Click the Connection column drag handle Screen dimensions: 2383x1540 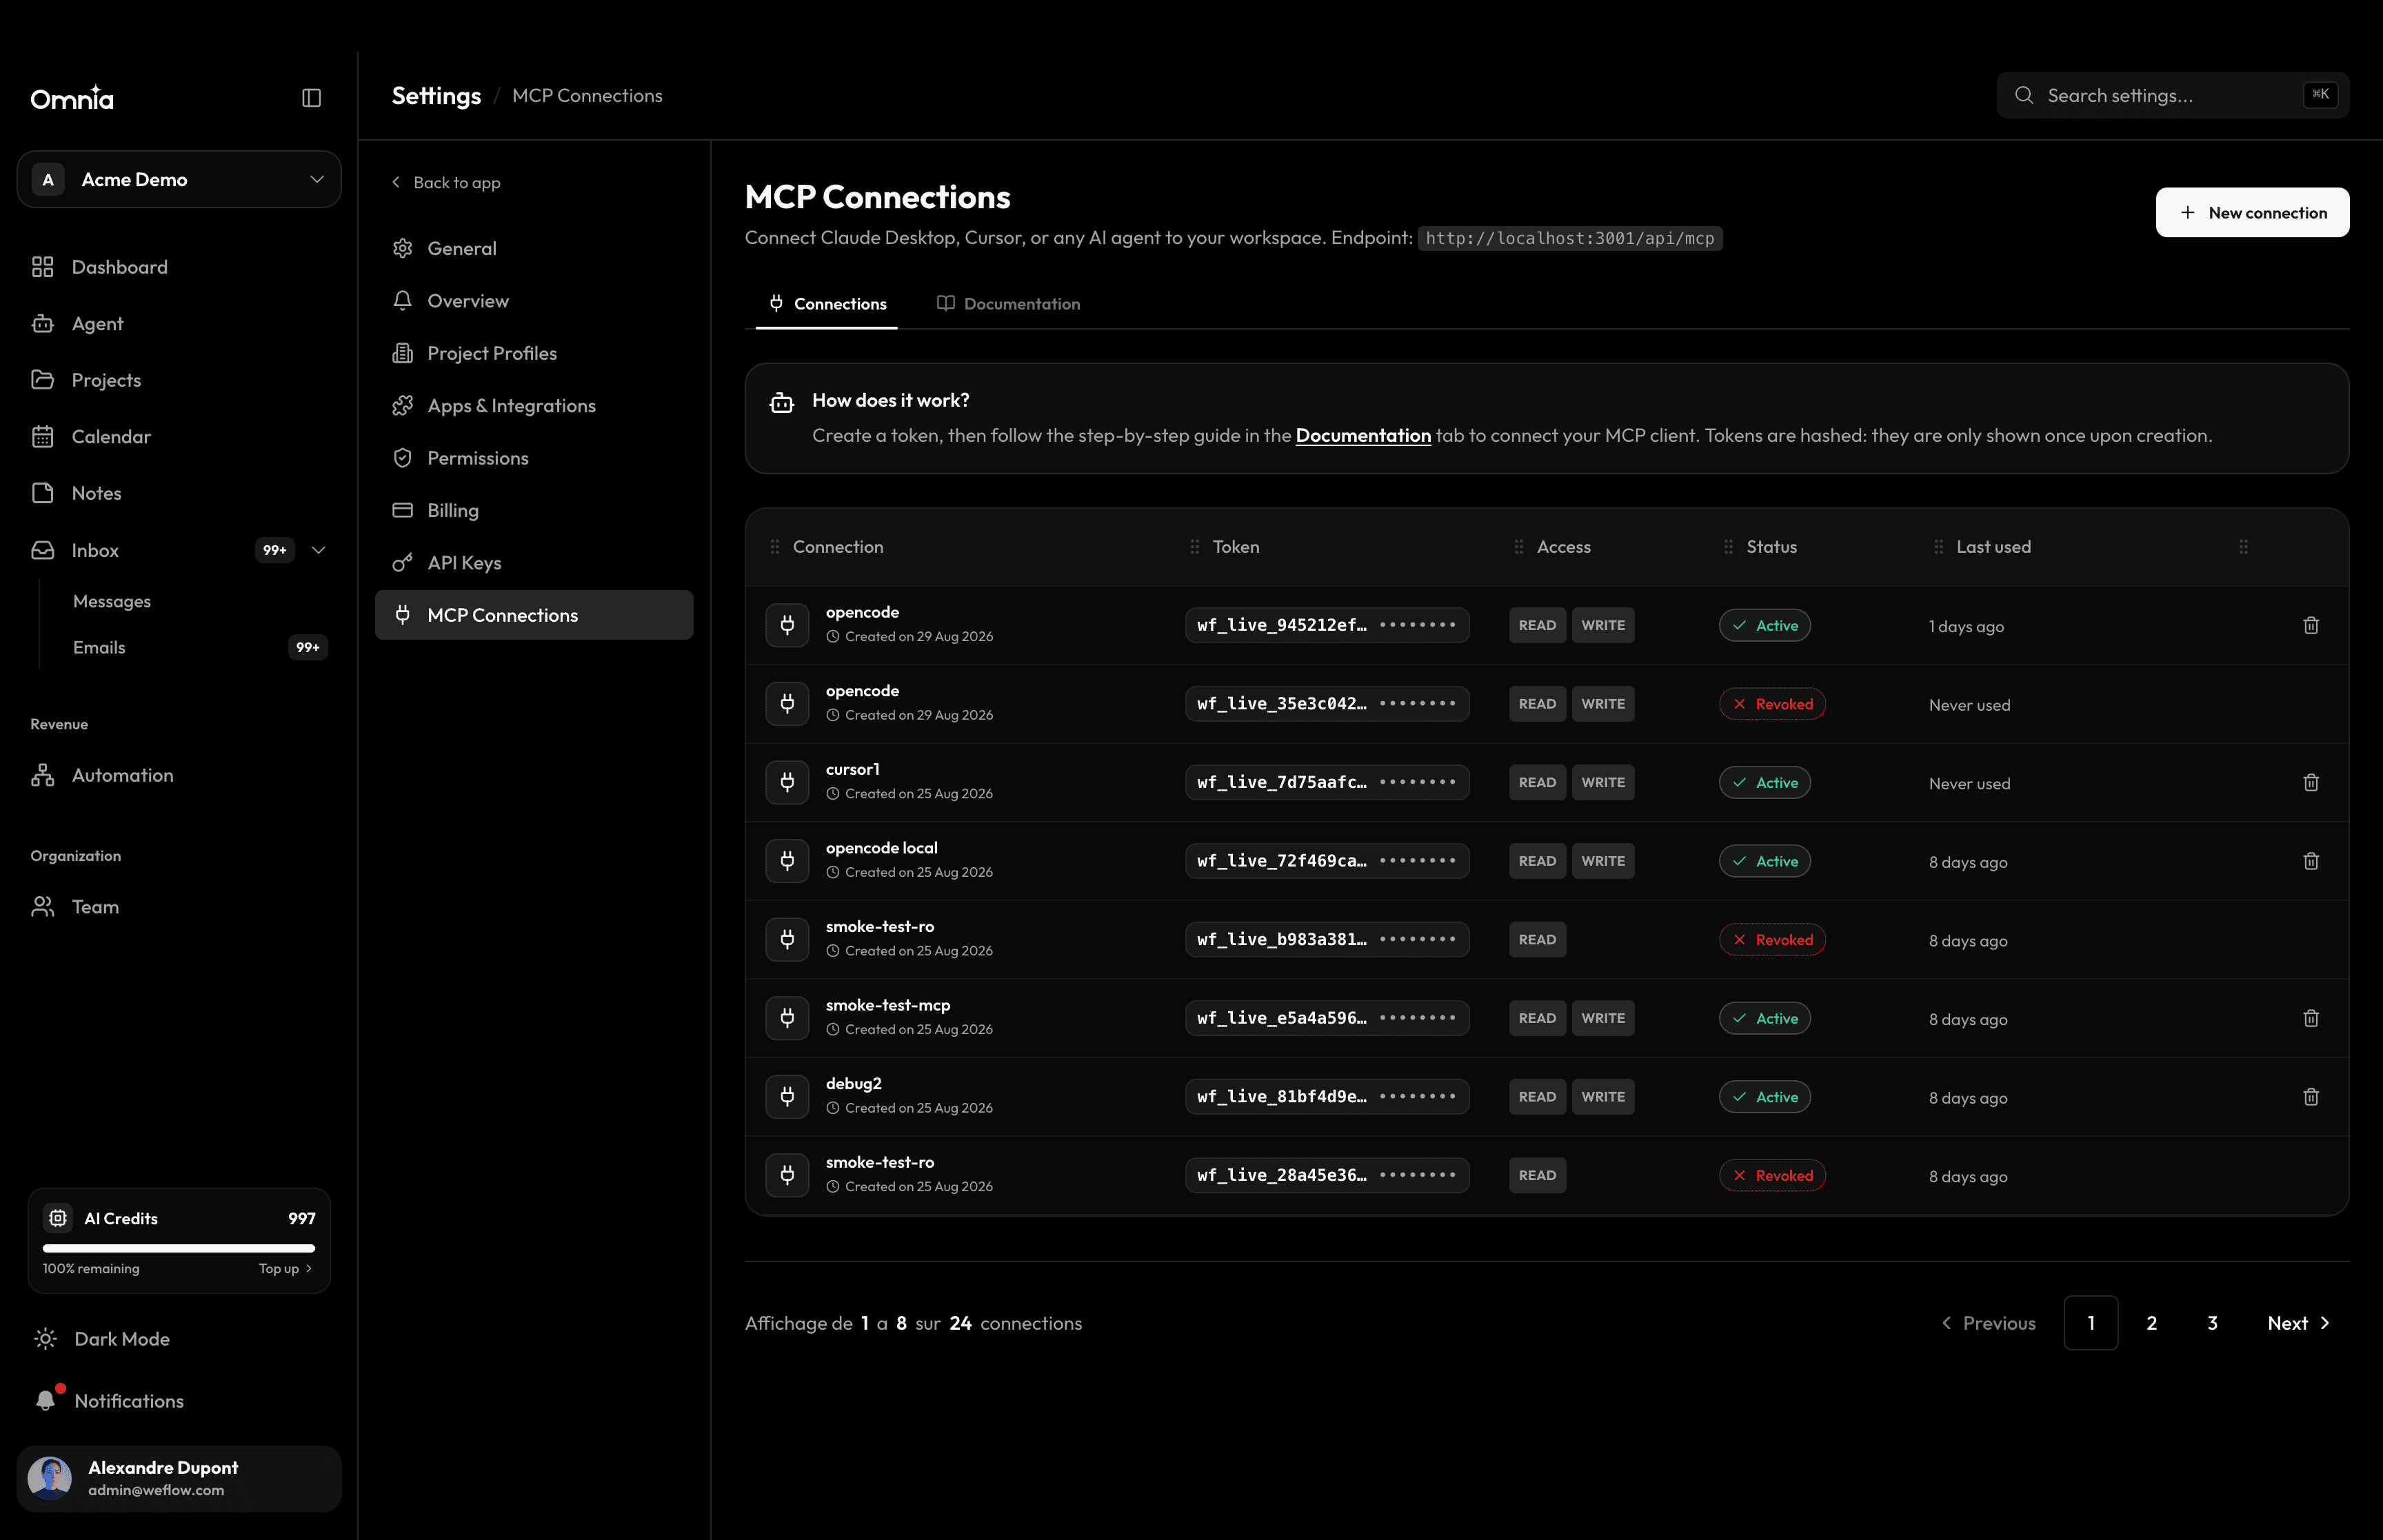(x=775, y=547)
